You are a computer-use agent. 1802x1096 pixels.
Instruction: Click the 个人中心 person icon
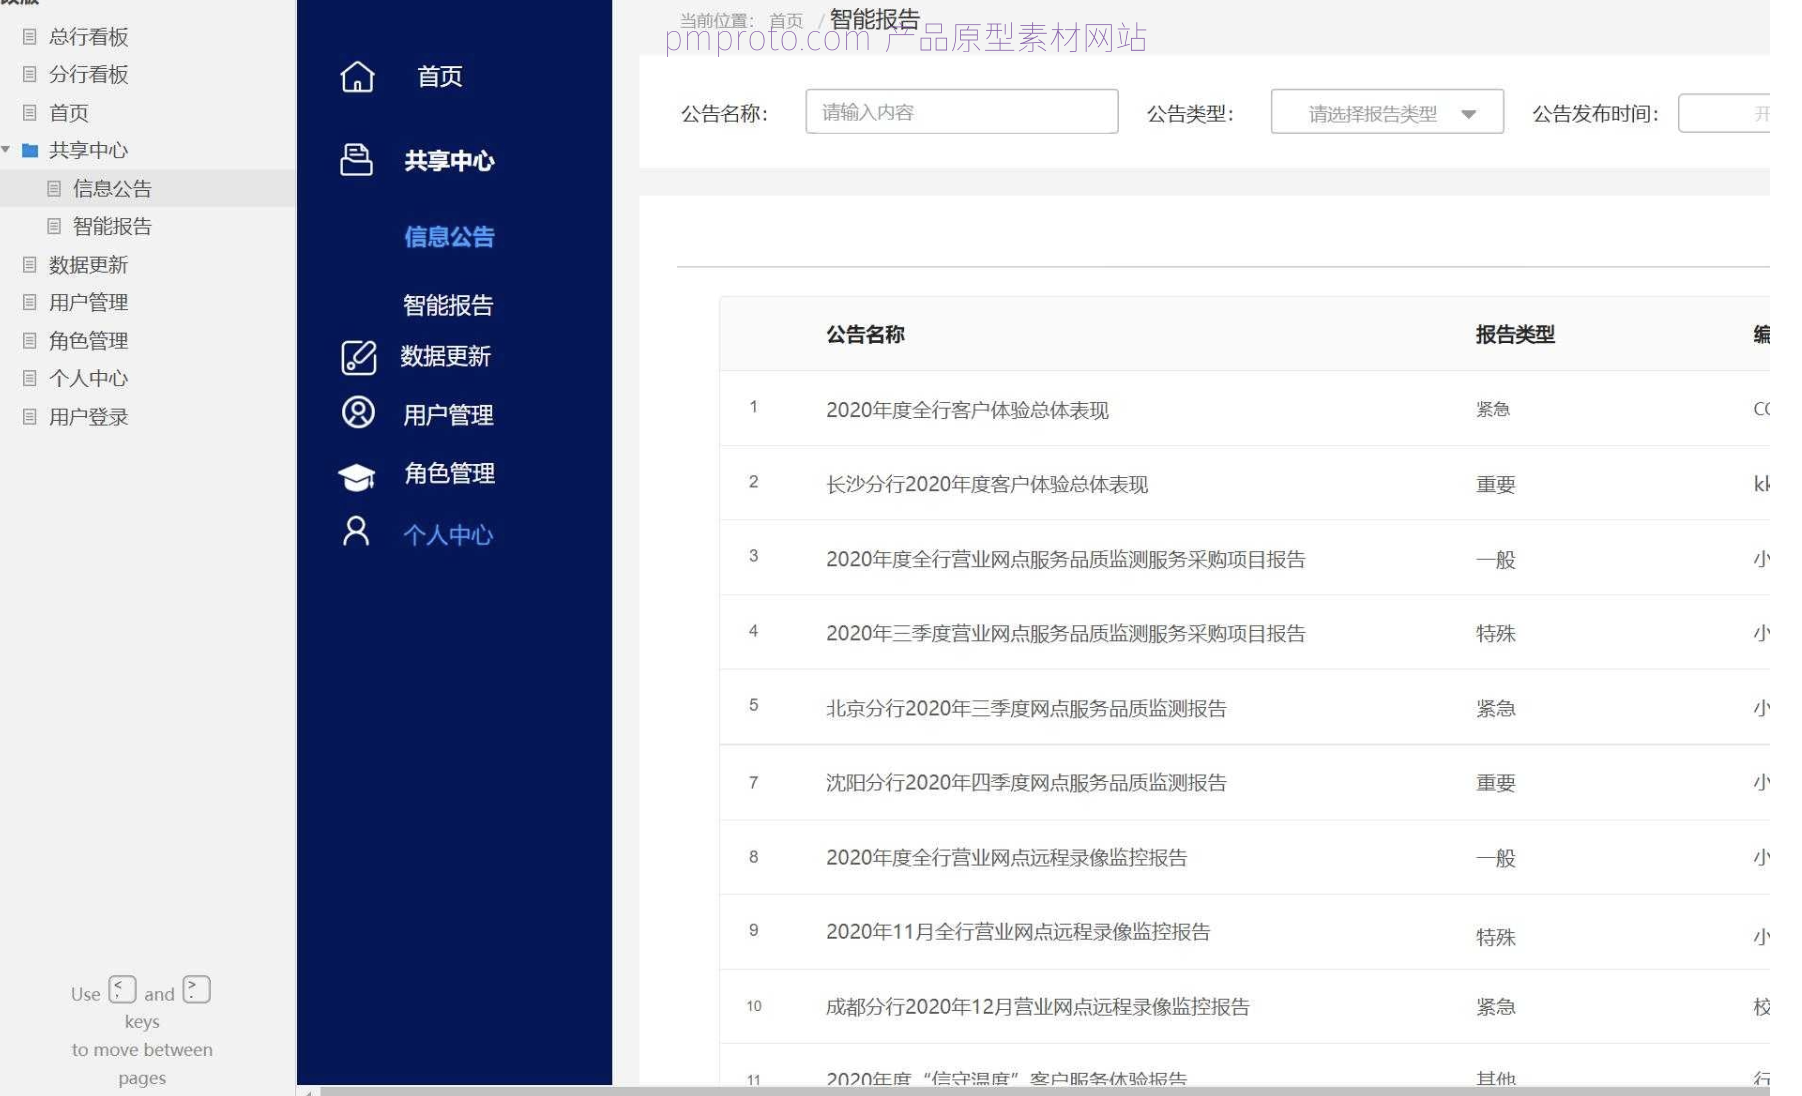pyautogui.click(x=355, y=531)
